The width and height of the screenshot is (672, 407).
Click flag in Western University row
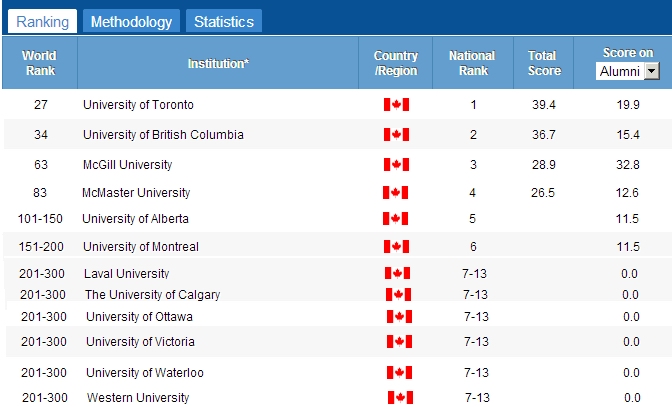399,398
